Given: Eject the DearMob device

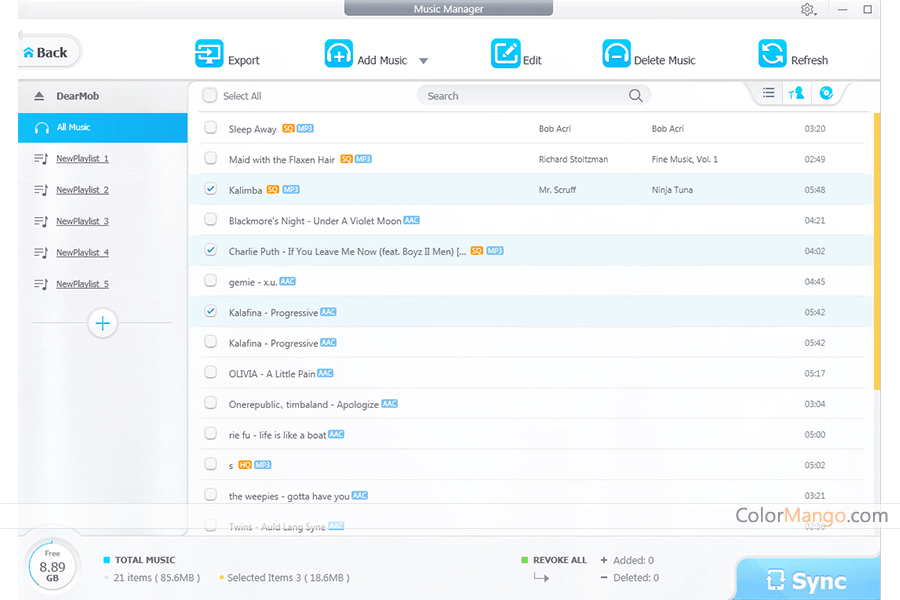Looking at the screenshot, I should pyautogui.click(x=39, y=97).
